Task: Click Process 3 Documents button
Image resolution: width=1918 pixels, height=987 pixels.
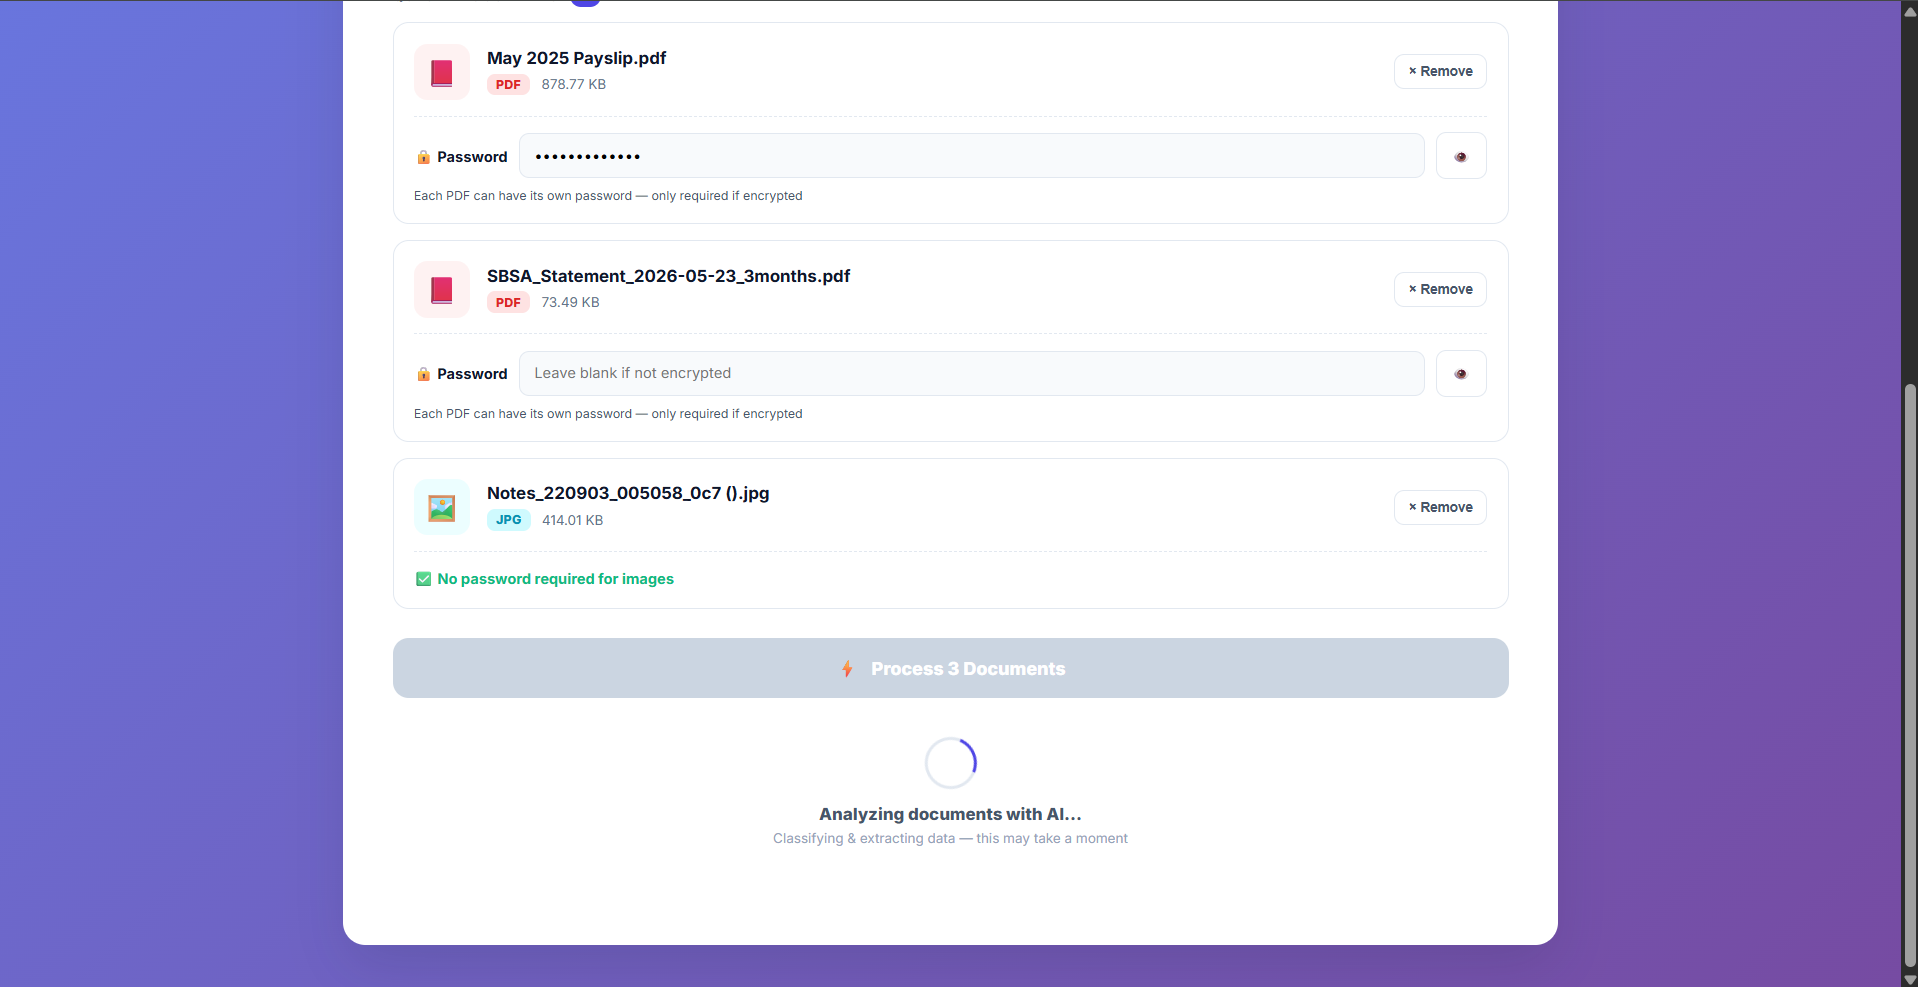Action: [x=950, y=668]
